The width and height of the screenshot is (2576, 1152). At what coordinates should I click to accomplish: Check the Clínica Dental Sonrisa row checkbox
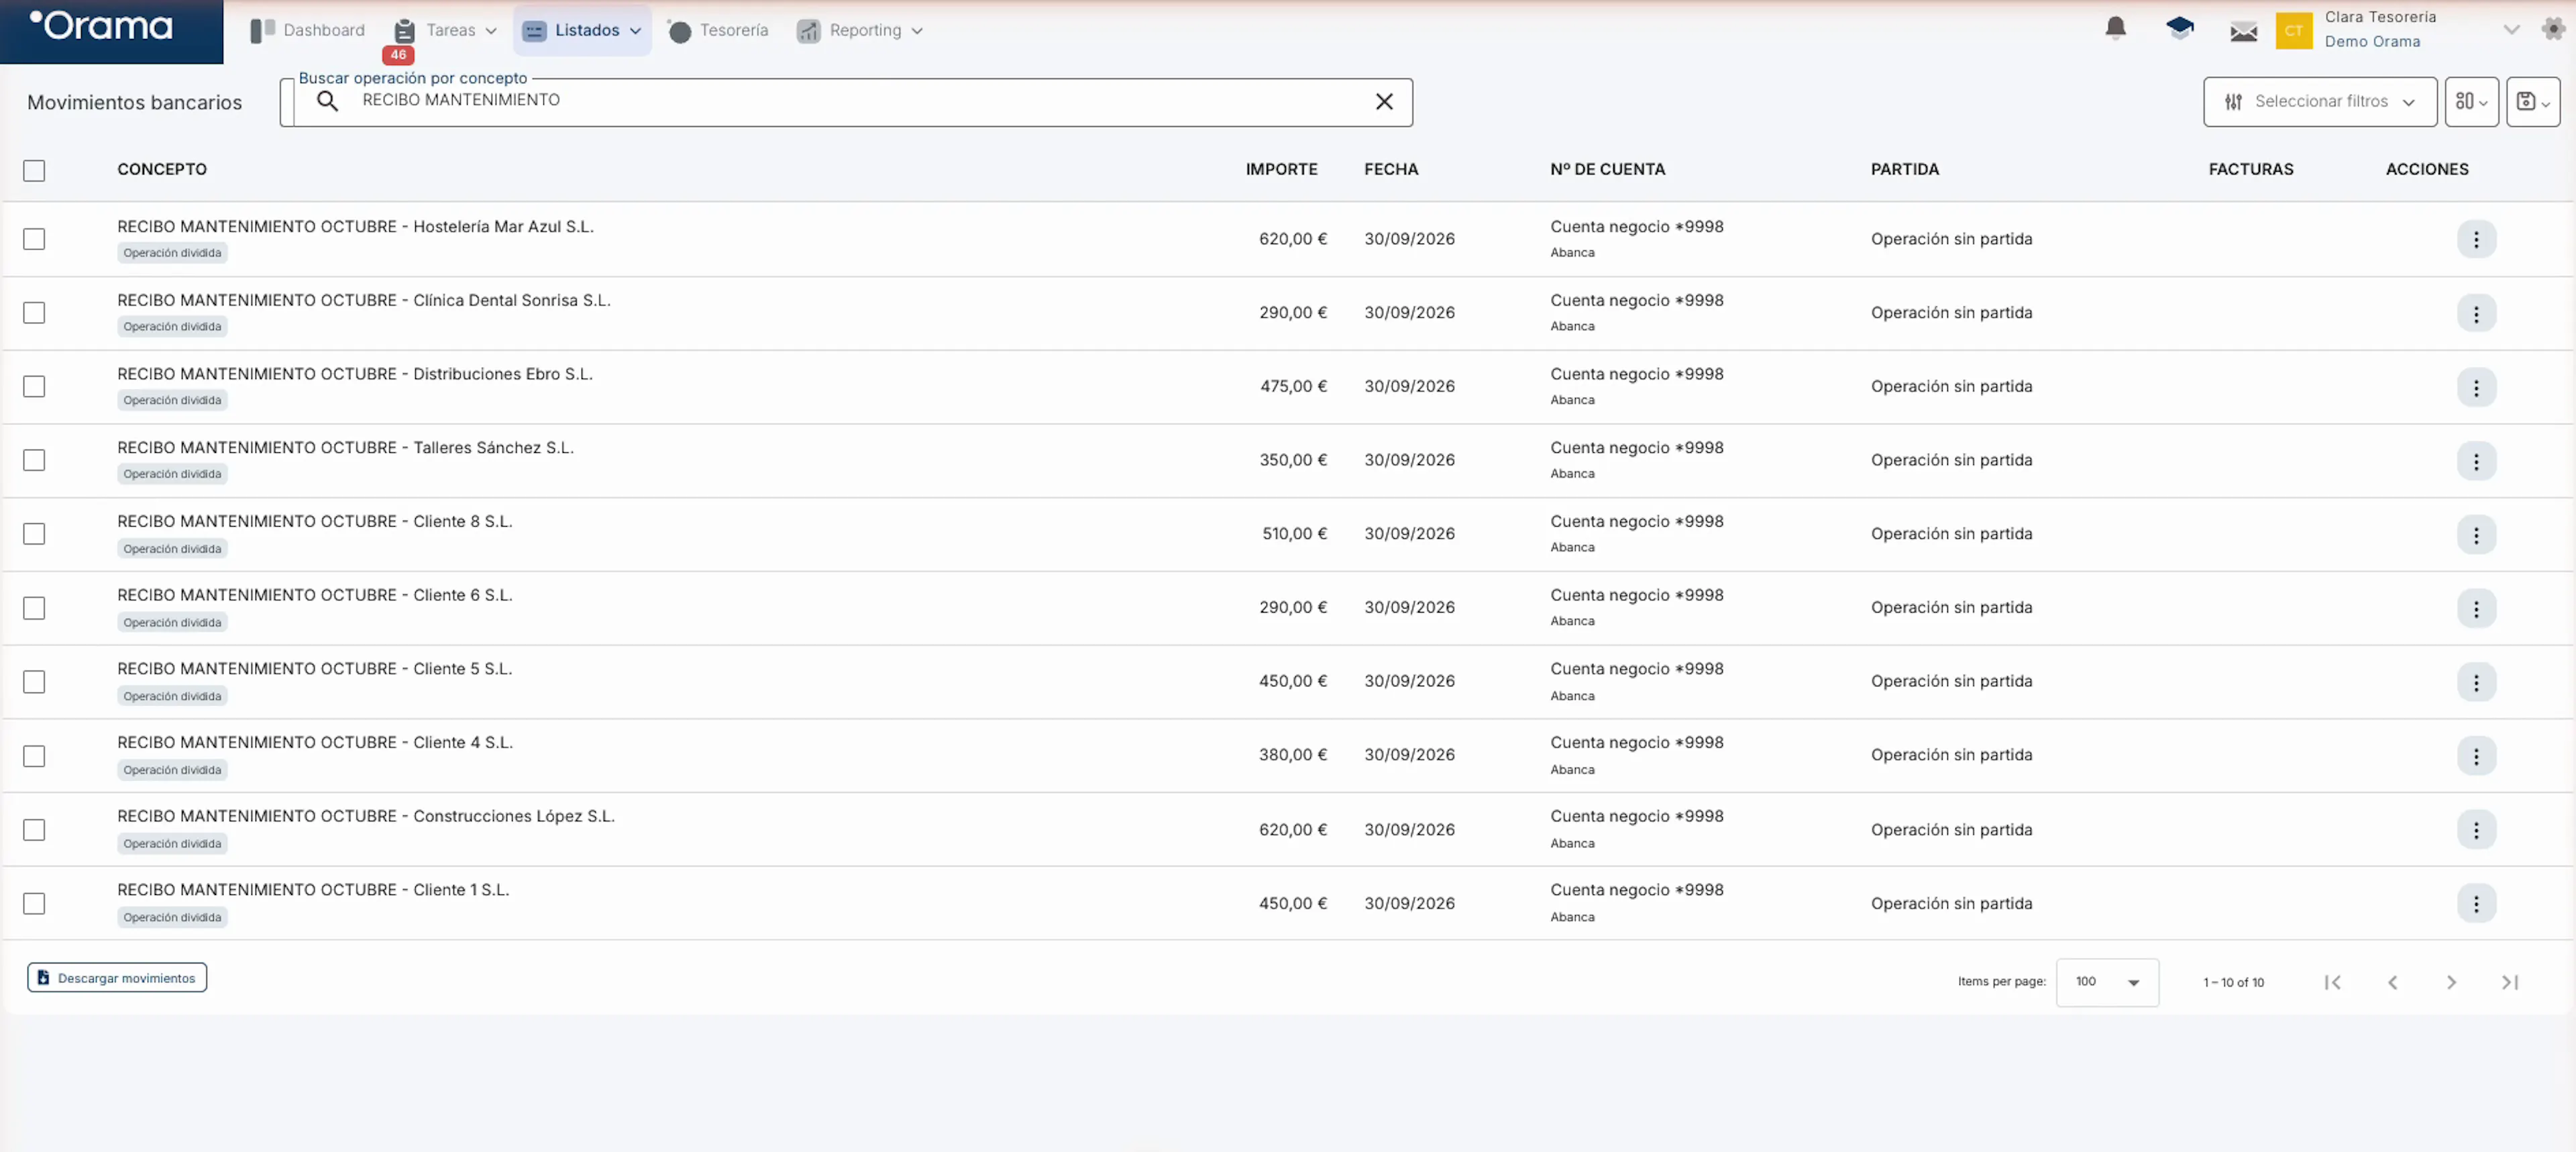(34, 313)
